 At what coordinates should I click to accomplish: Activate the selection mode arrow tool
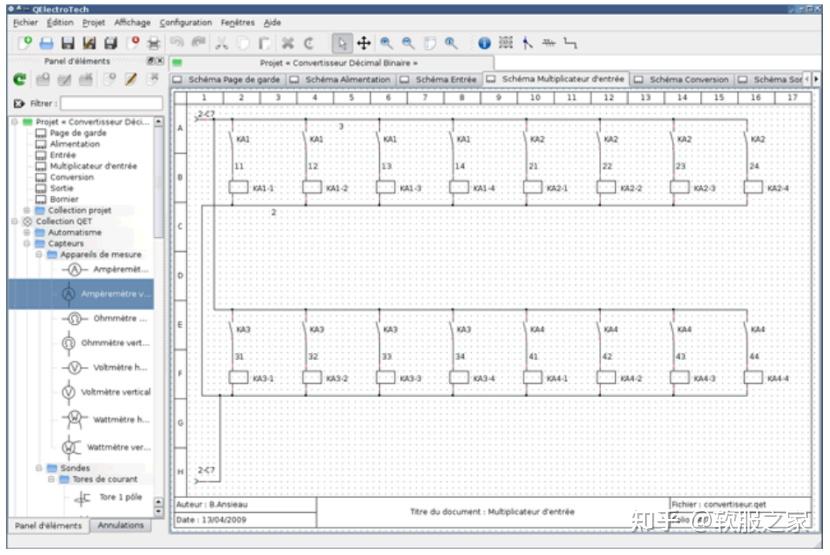point(342,43)
